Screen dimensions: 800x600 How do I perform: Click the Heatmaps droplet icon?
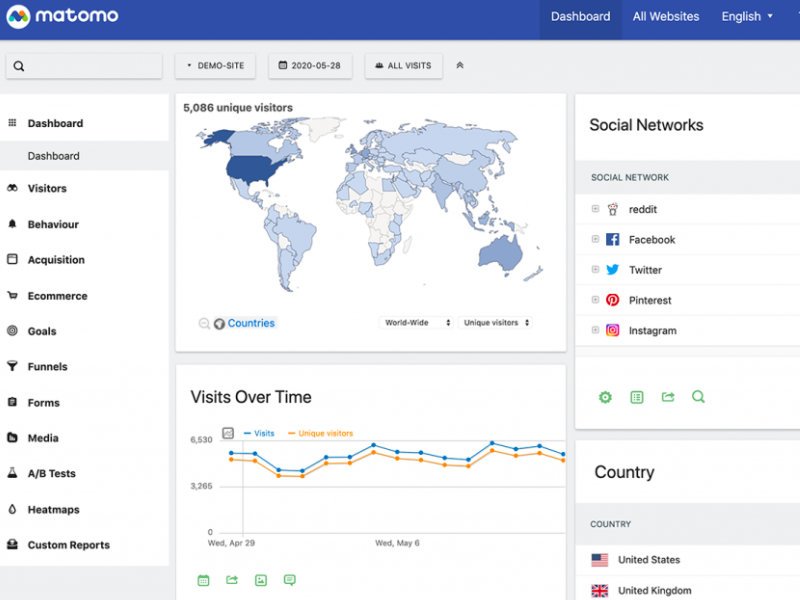pos(12,509)
